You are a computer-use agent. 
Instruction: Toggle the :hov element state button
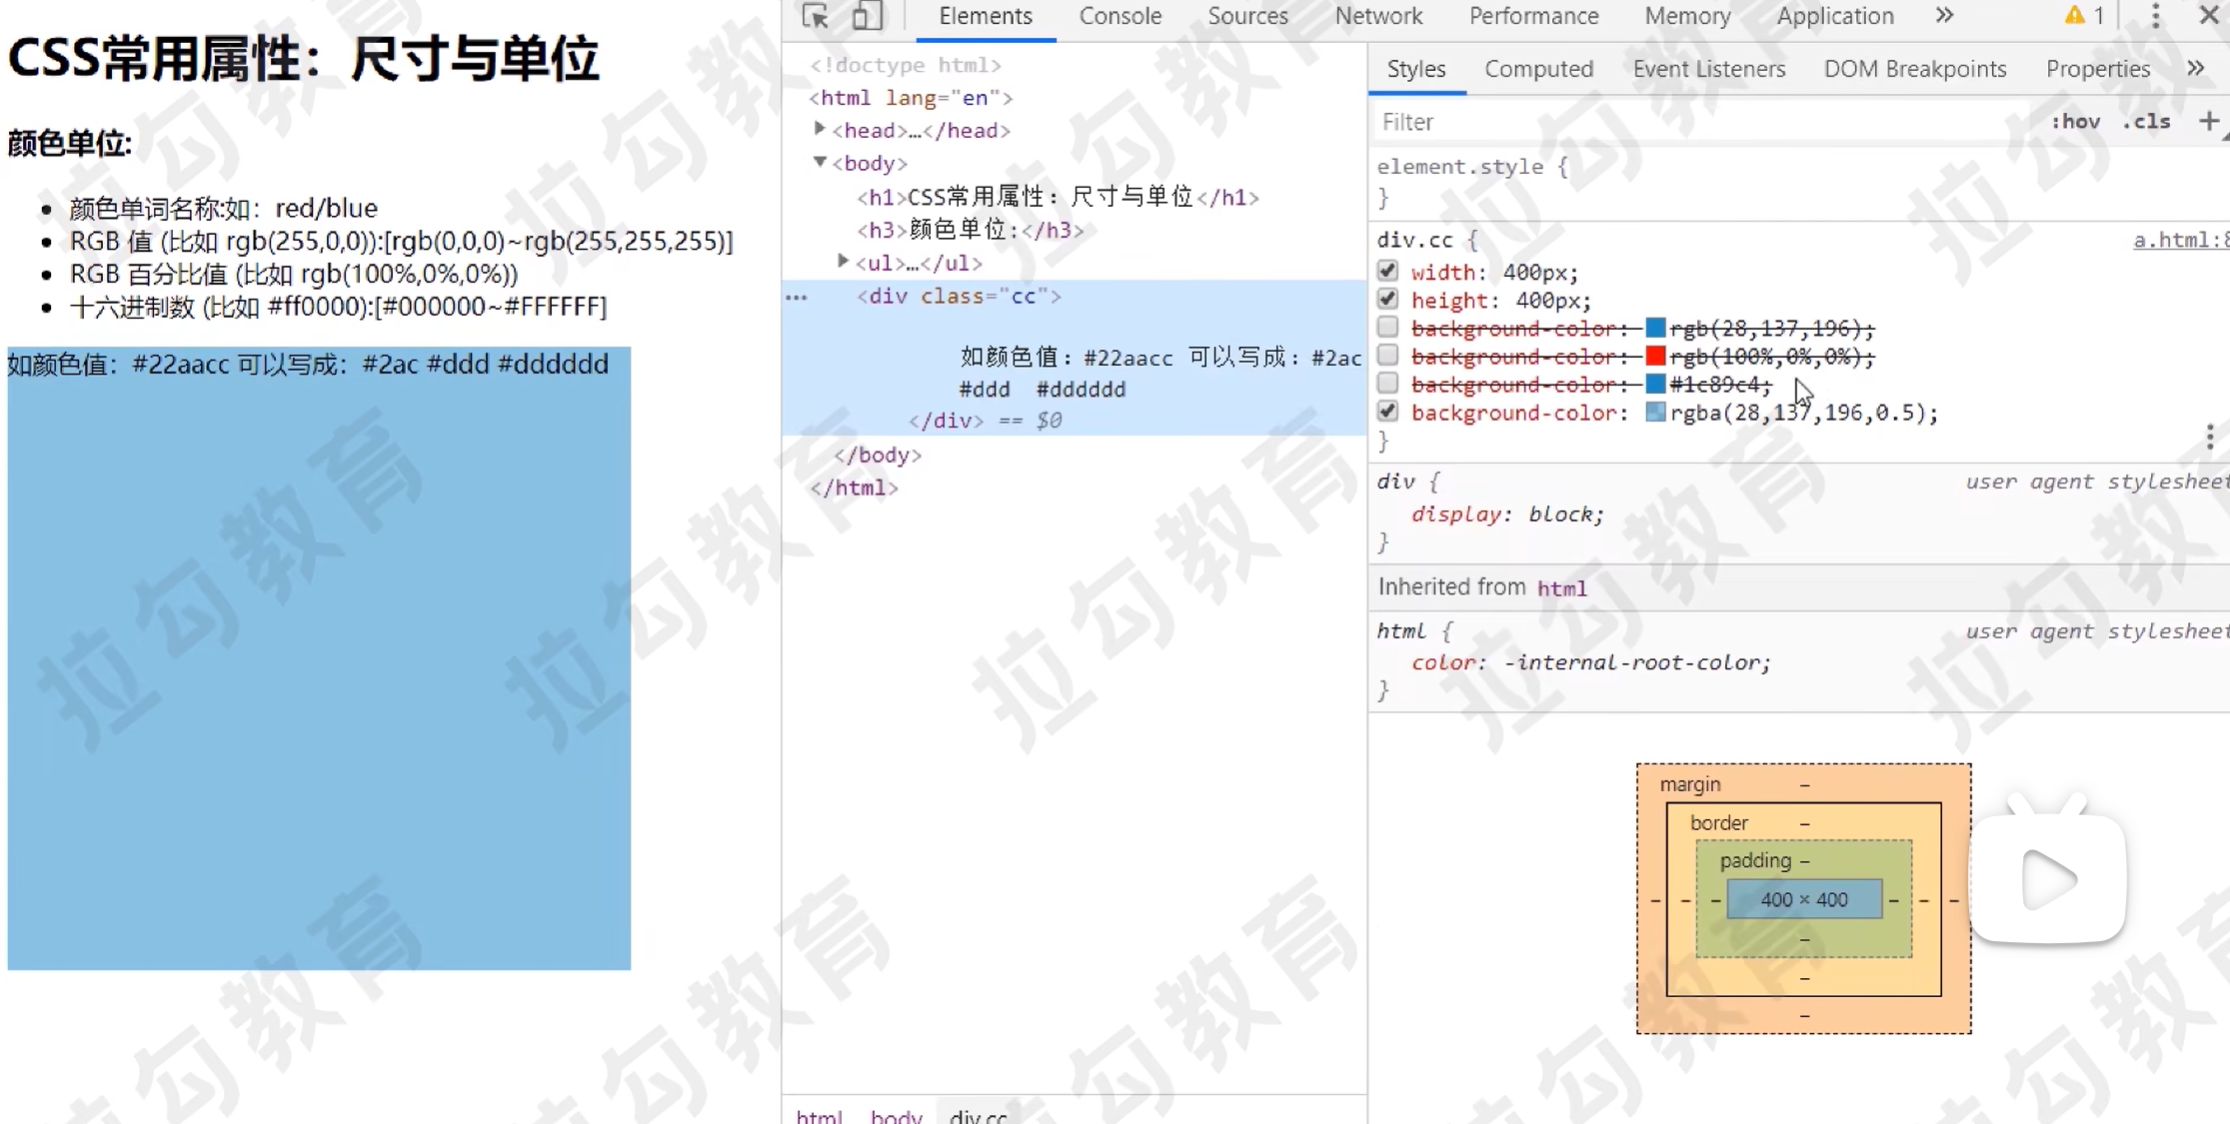click(2075, 121)
